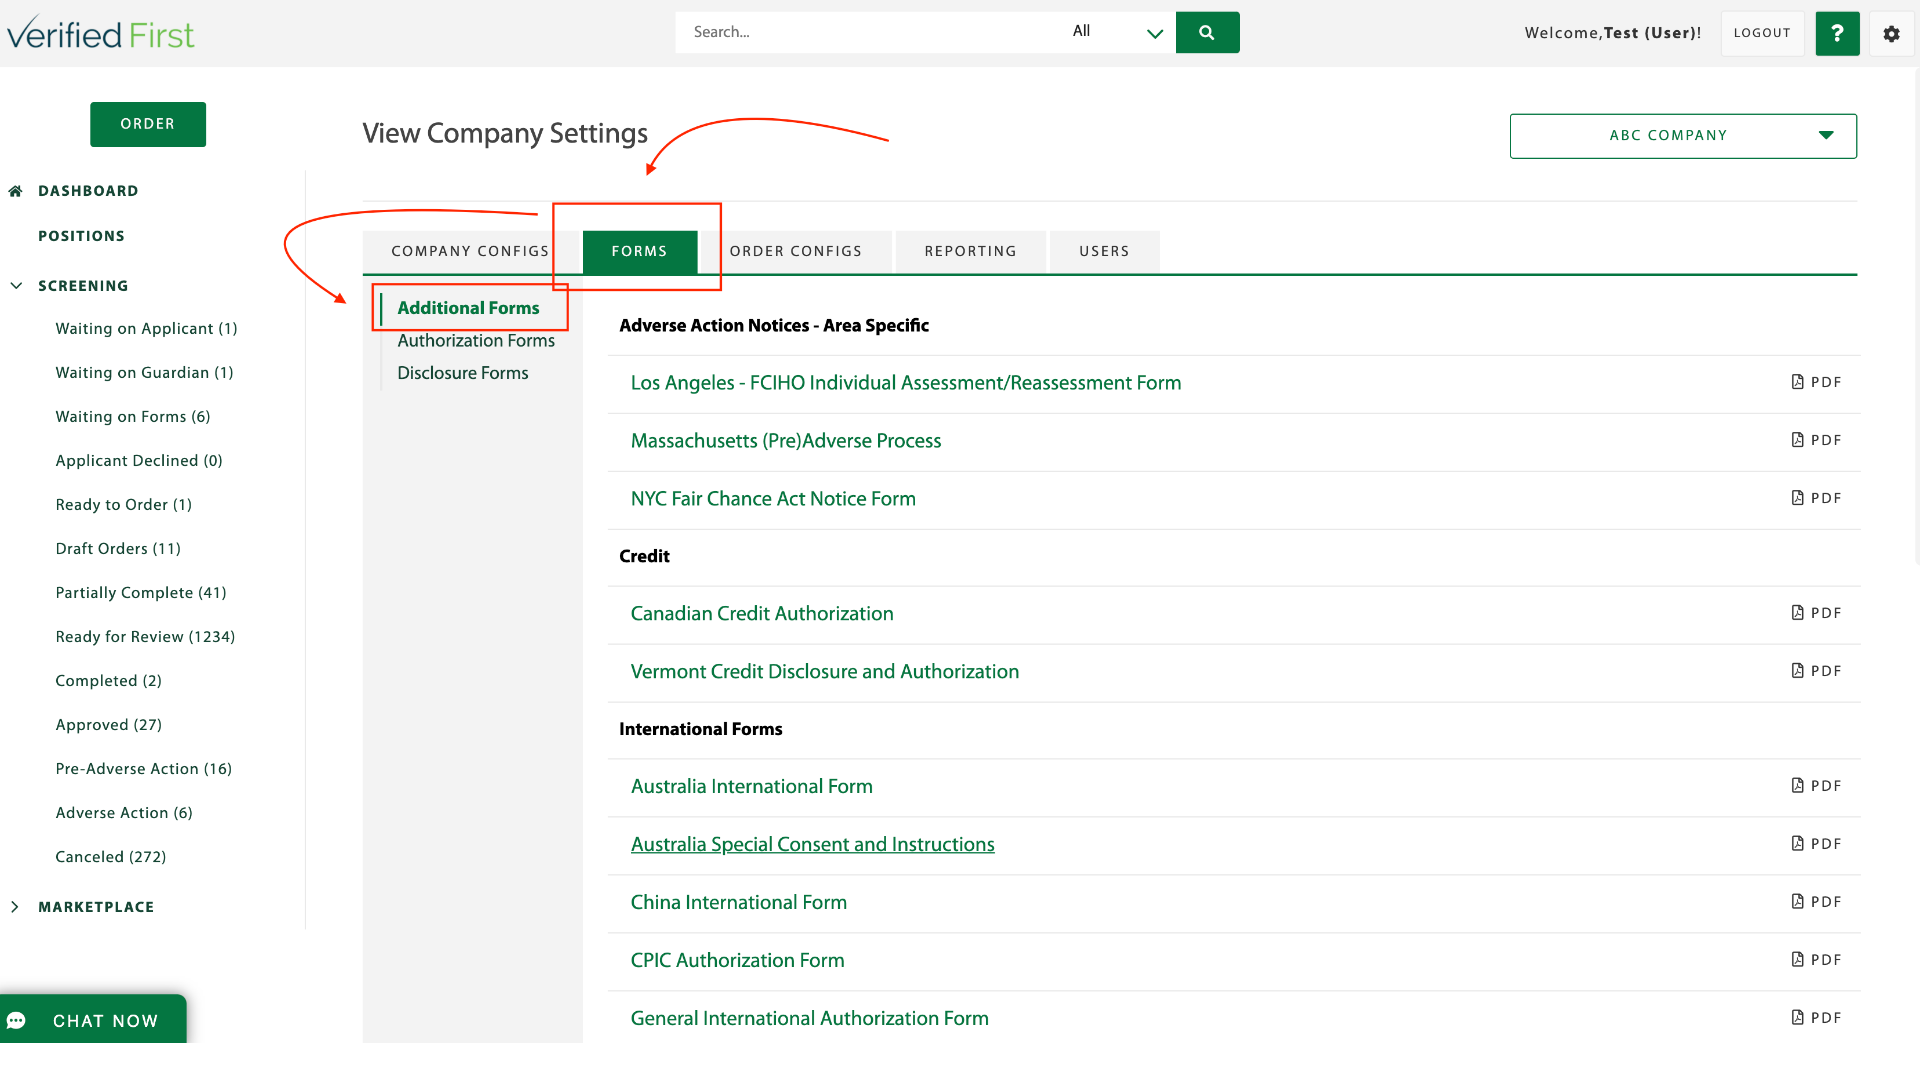Click the Dashboard home icon

[x=15, y=191]
